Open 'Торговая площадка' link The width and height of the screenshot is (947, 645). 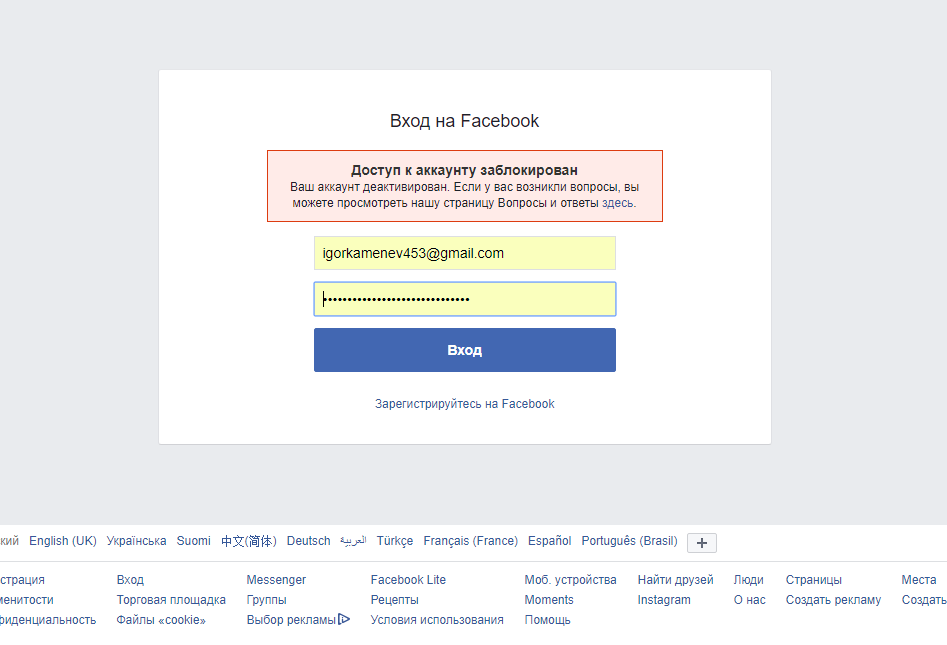click(x=171, y=600)
